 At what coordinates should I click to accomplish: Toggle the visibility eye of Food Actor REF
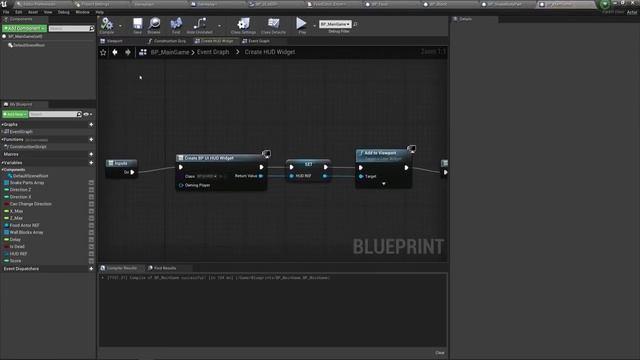[x=91, y=225]
